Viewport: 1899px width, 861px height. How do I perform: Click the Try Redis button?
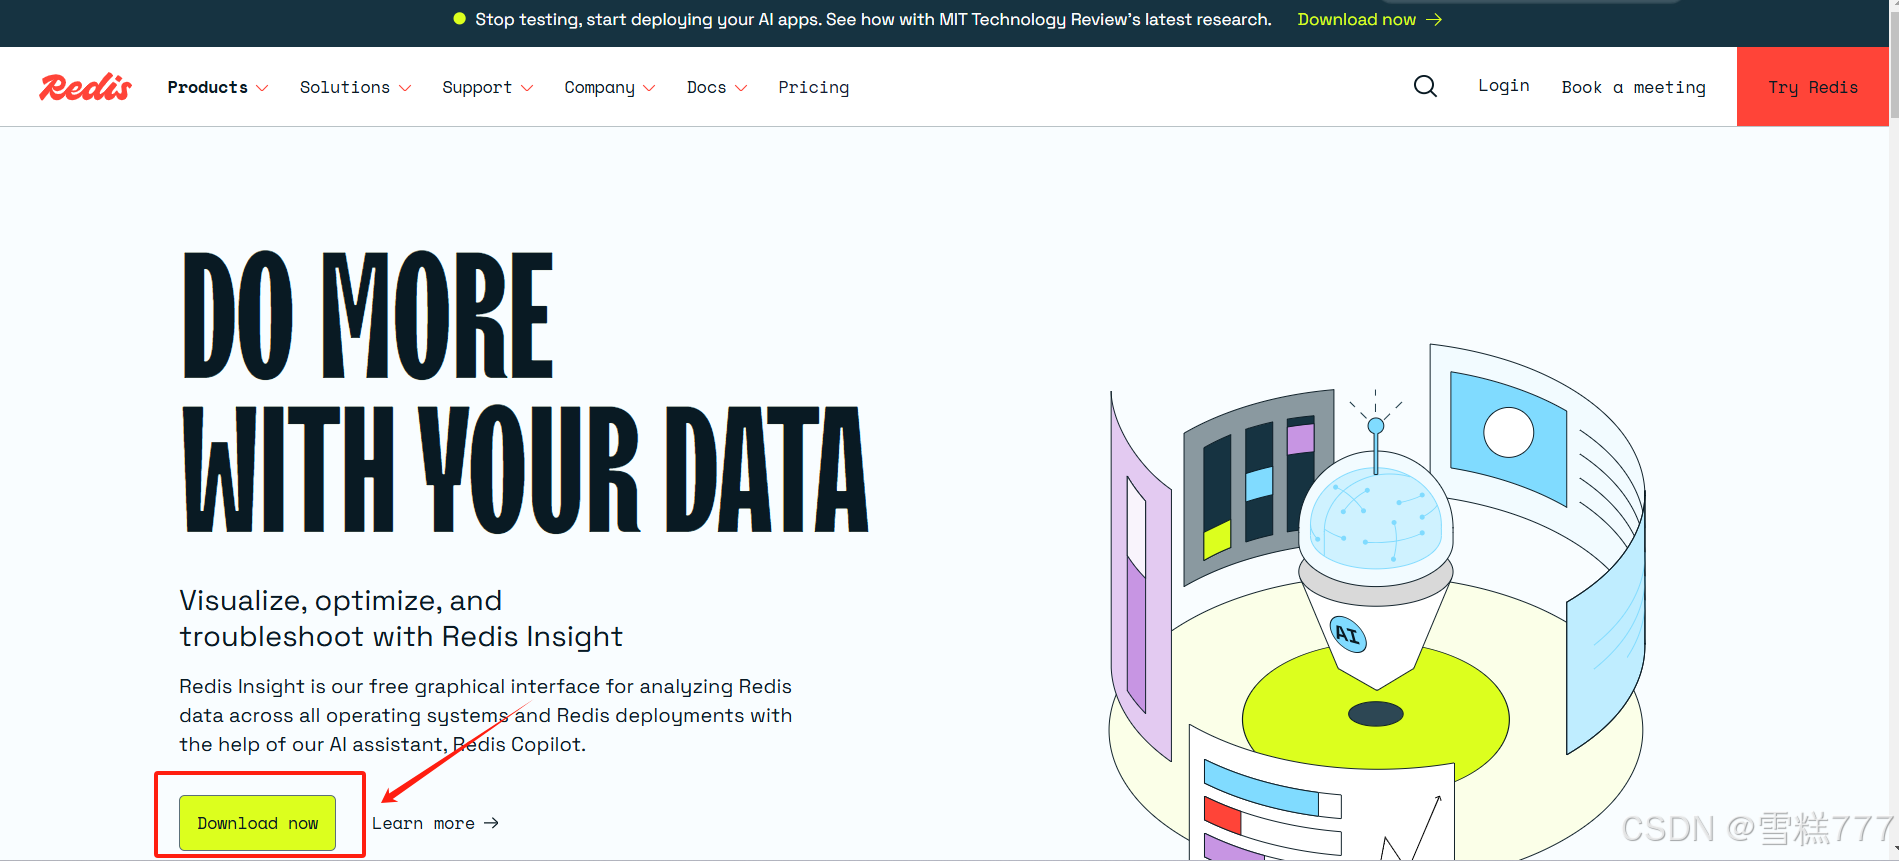click(x=1813, y=87)
